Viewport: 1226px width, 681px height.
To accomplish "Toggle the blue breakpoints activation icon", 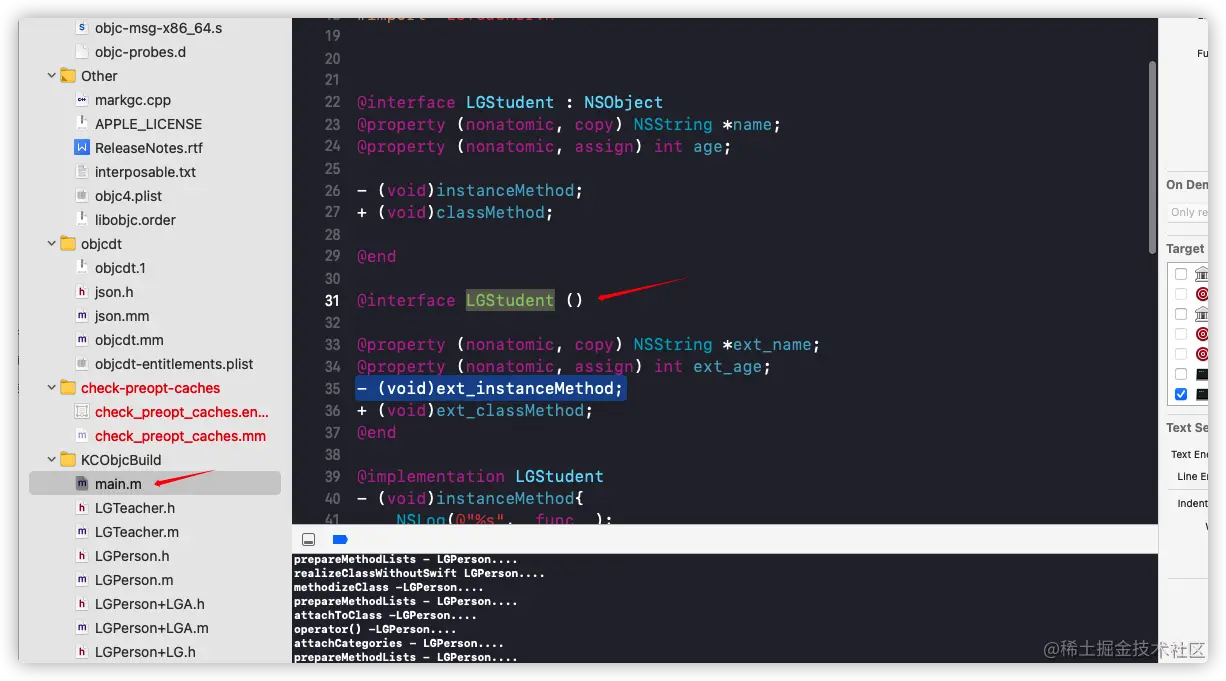I will pyautogui.click(x=340, y=539).
